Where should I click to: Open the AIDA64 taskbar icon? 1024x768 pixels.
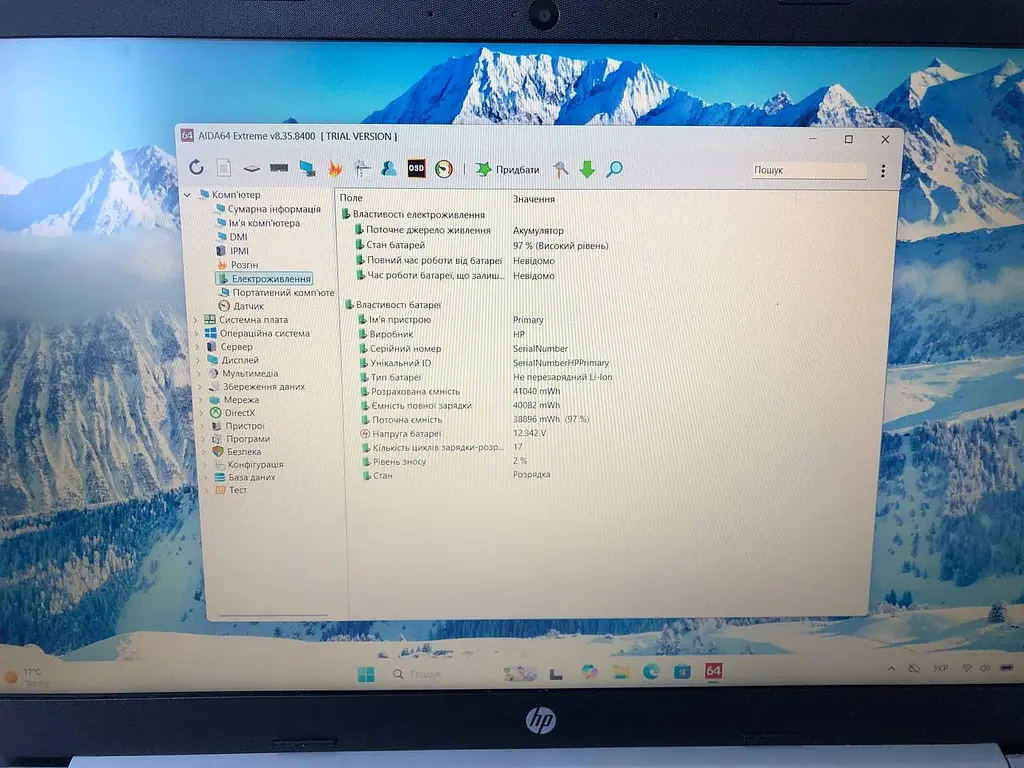point(713,671)
